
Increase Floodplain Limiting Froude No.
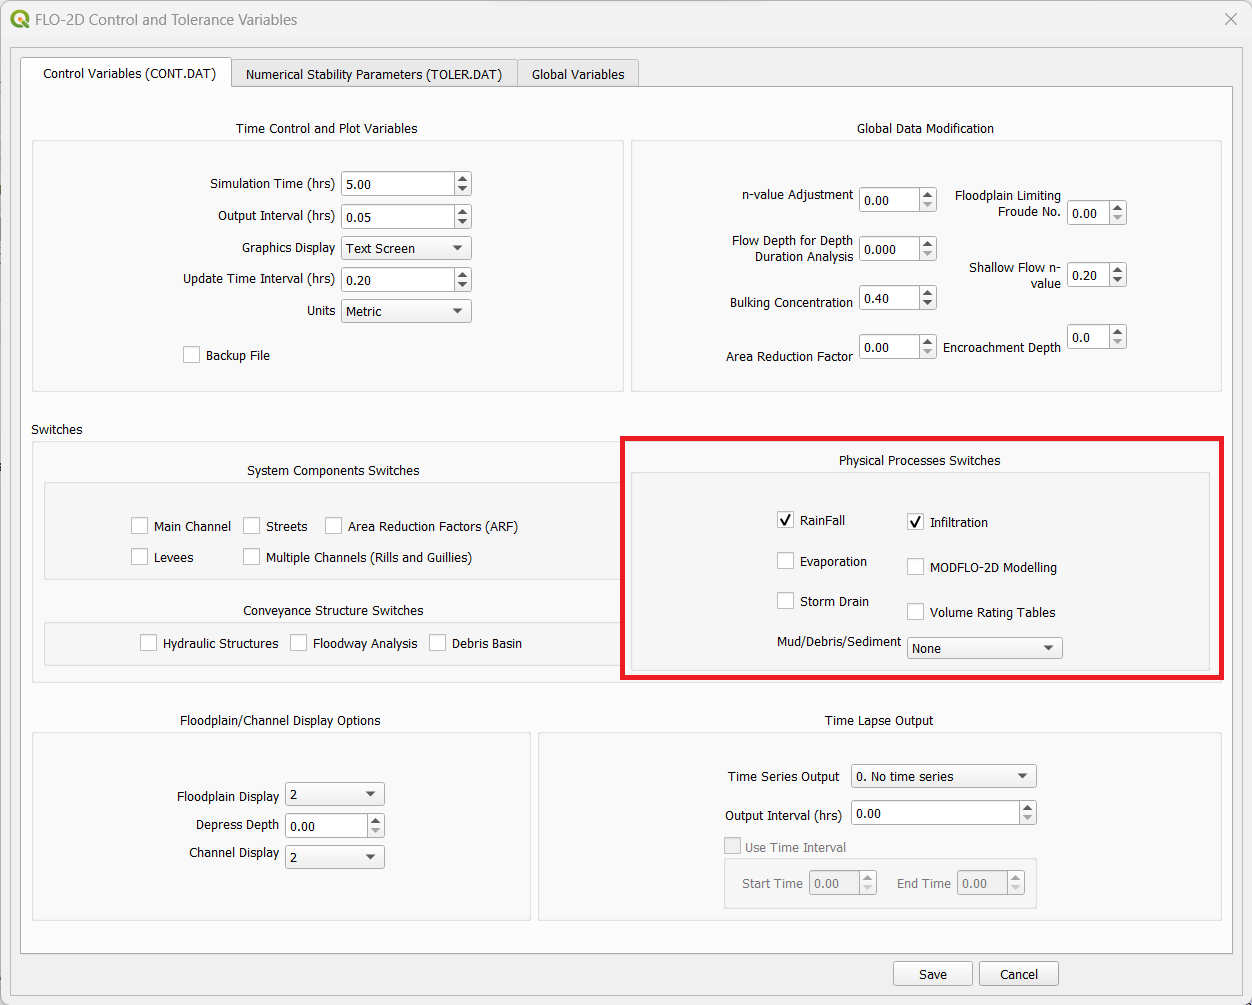pos(1118,207)
